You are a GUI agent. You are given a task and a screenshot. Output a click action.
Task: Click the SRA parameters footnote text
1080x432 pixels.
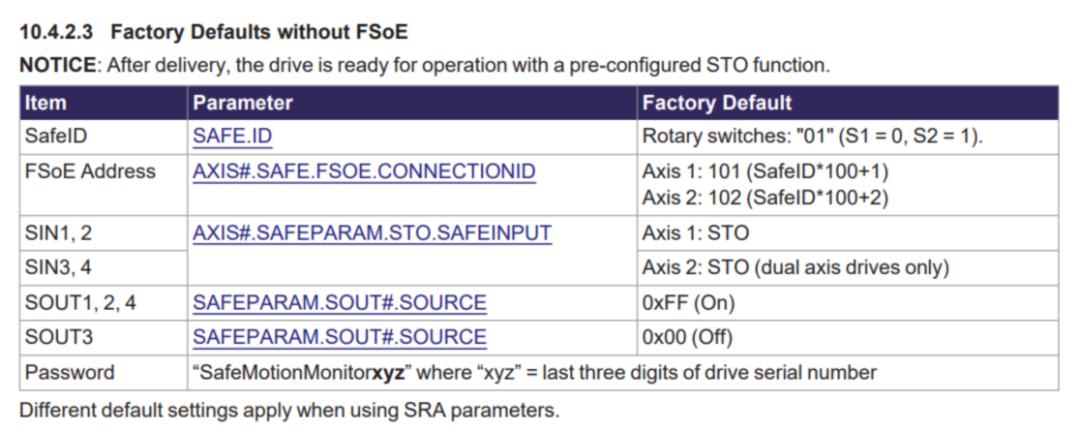click(289, 411)
